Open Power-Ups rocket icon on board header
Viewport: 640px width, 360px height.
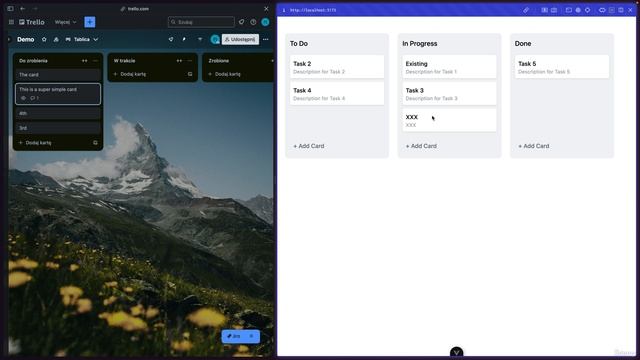[x=171, y=40]
